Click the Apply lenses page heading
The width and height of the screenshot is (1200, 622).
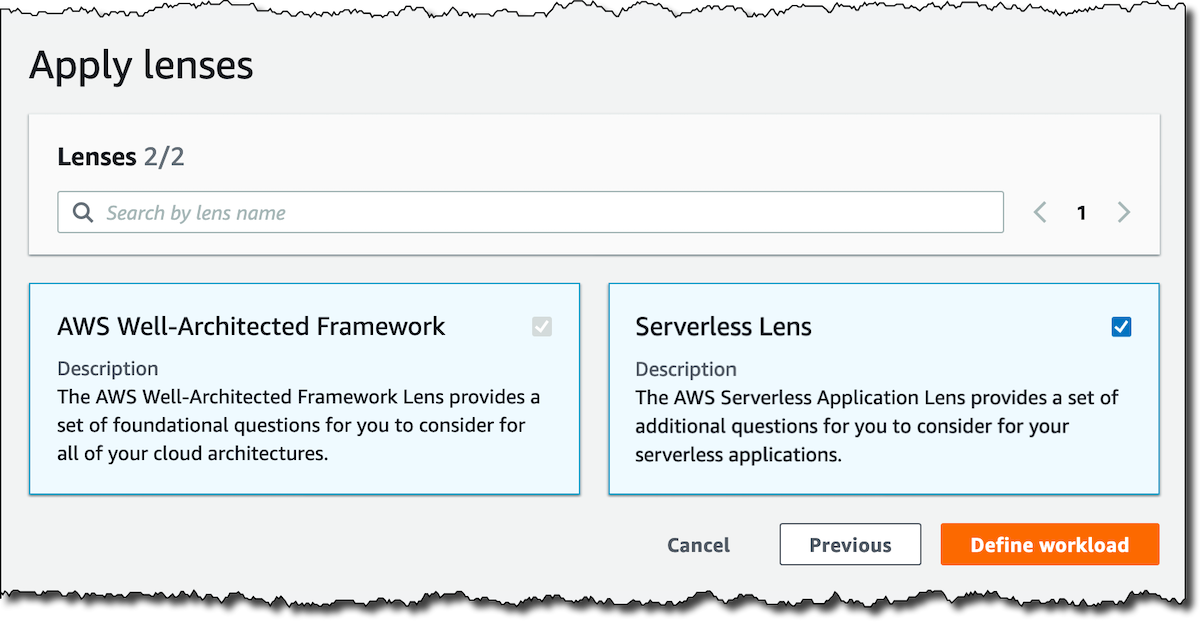pos(141,66)
